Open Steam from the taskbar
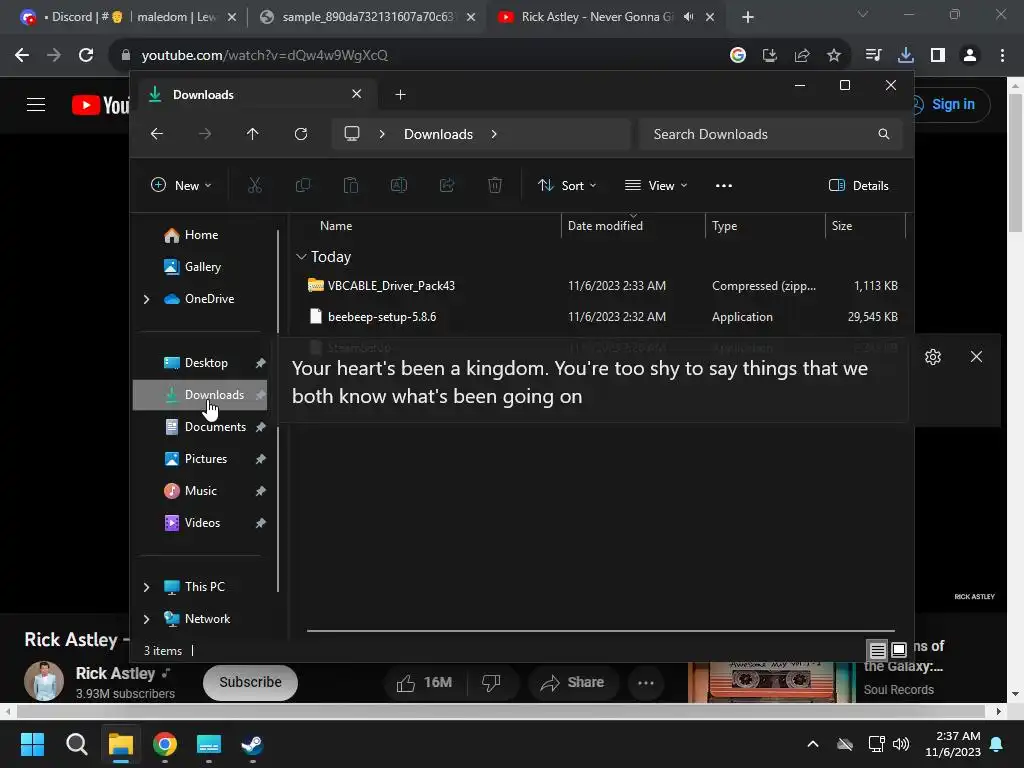 [x=252, y=744]
